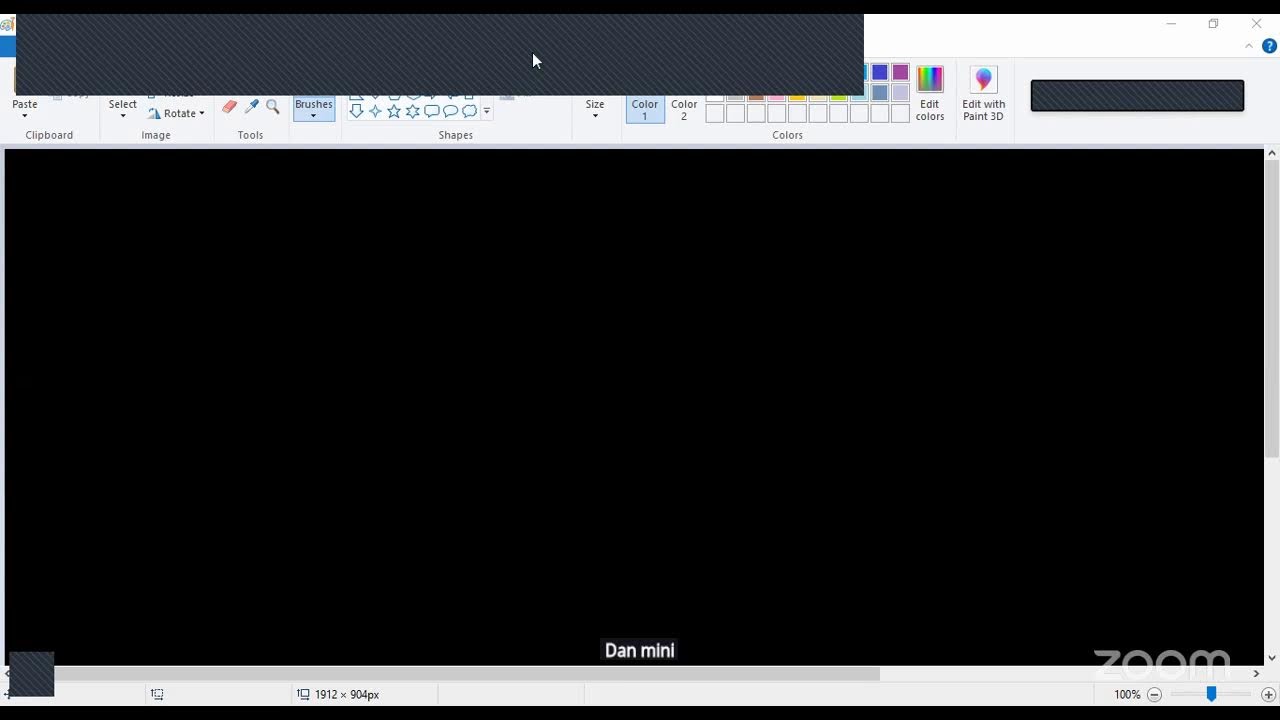Select the Magnifier tool

(272, 107)
